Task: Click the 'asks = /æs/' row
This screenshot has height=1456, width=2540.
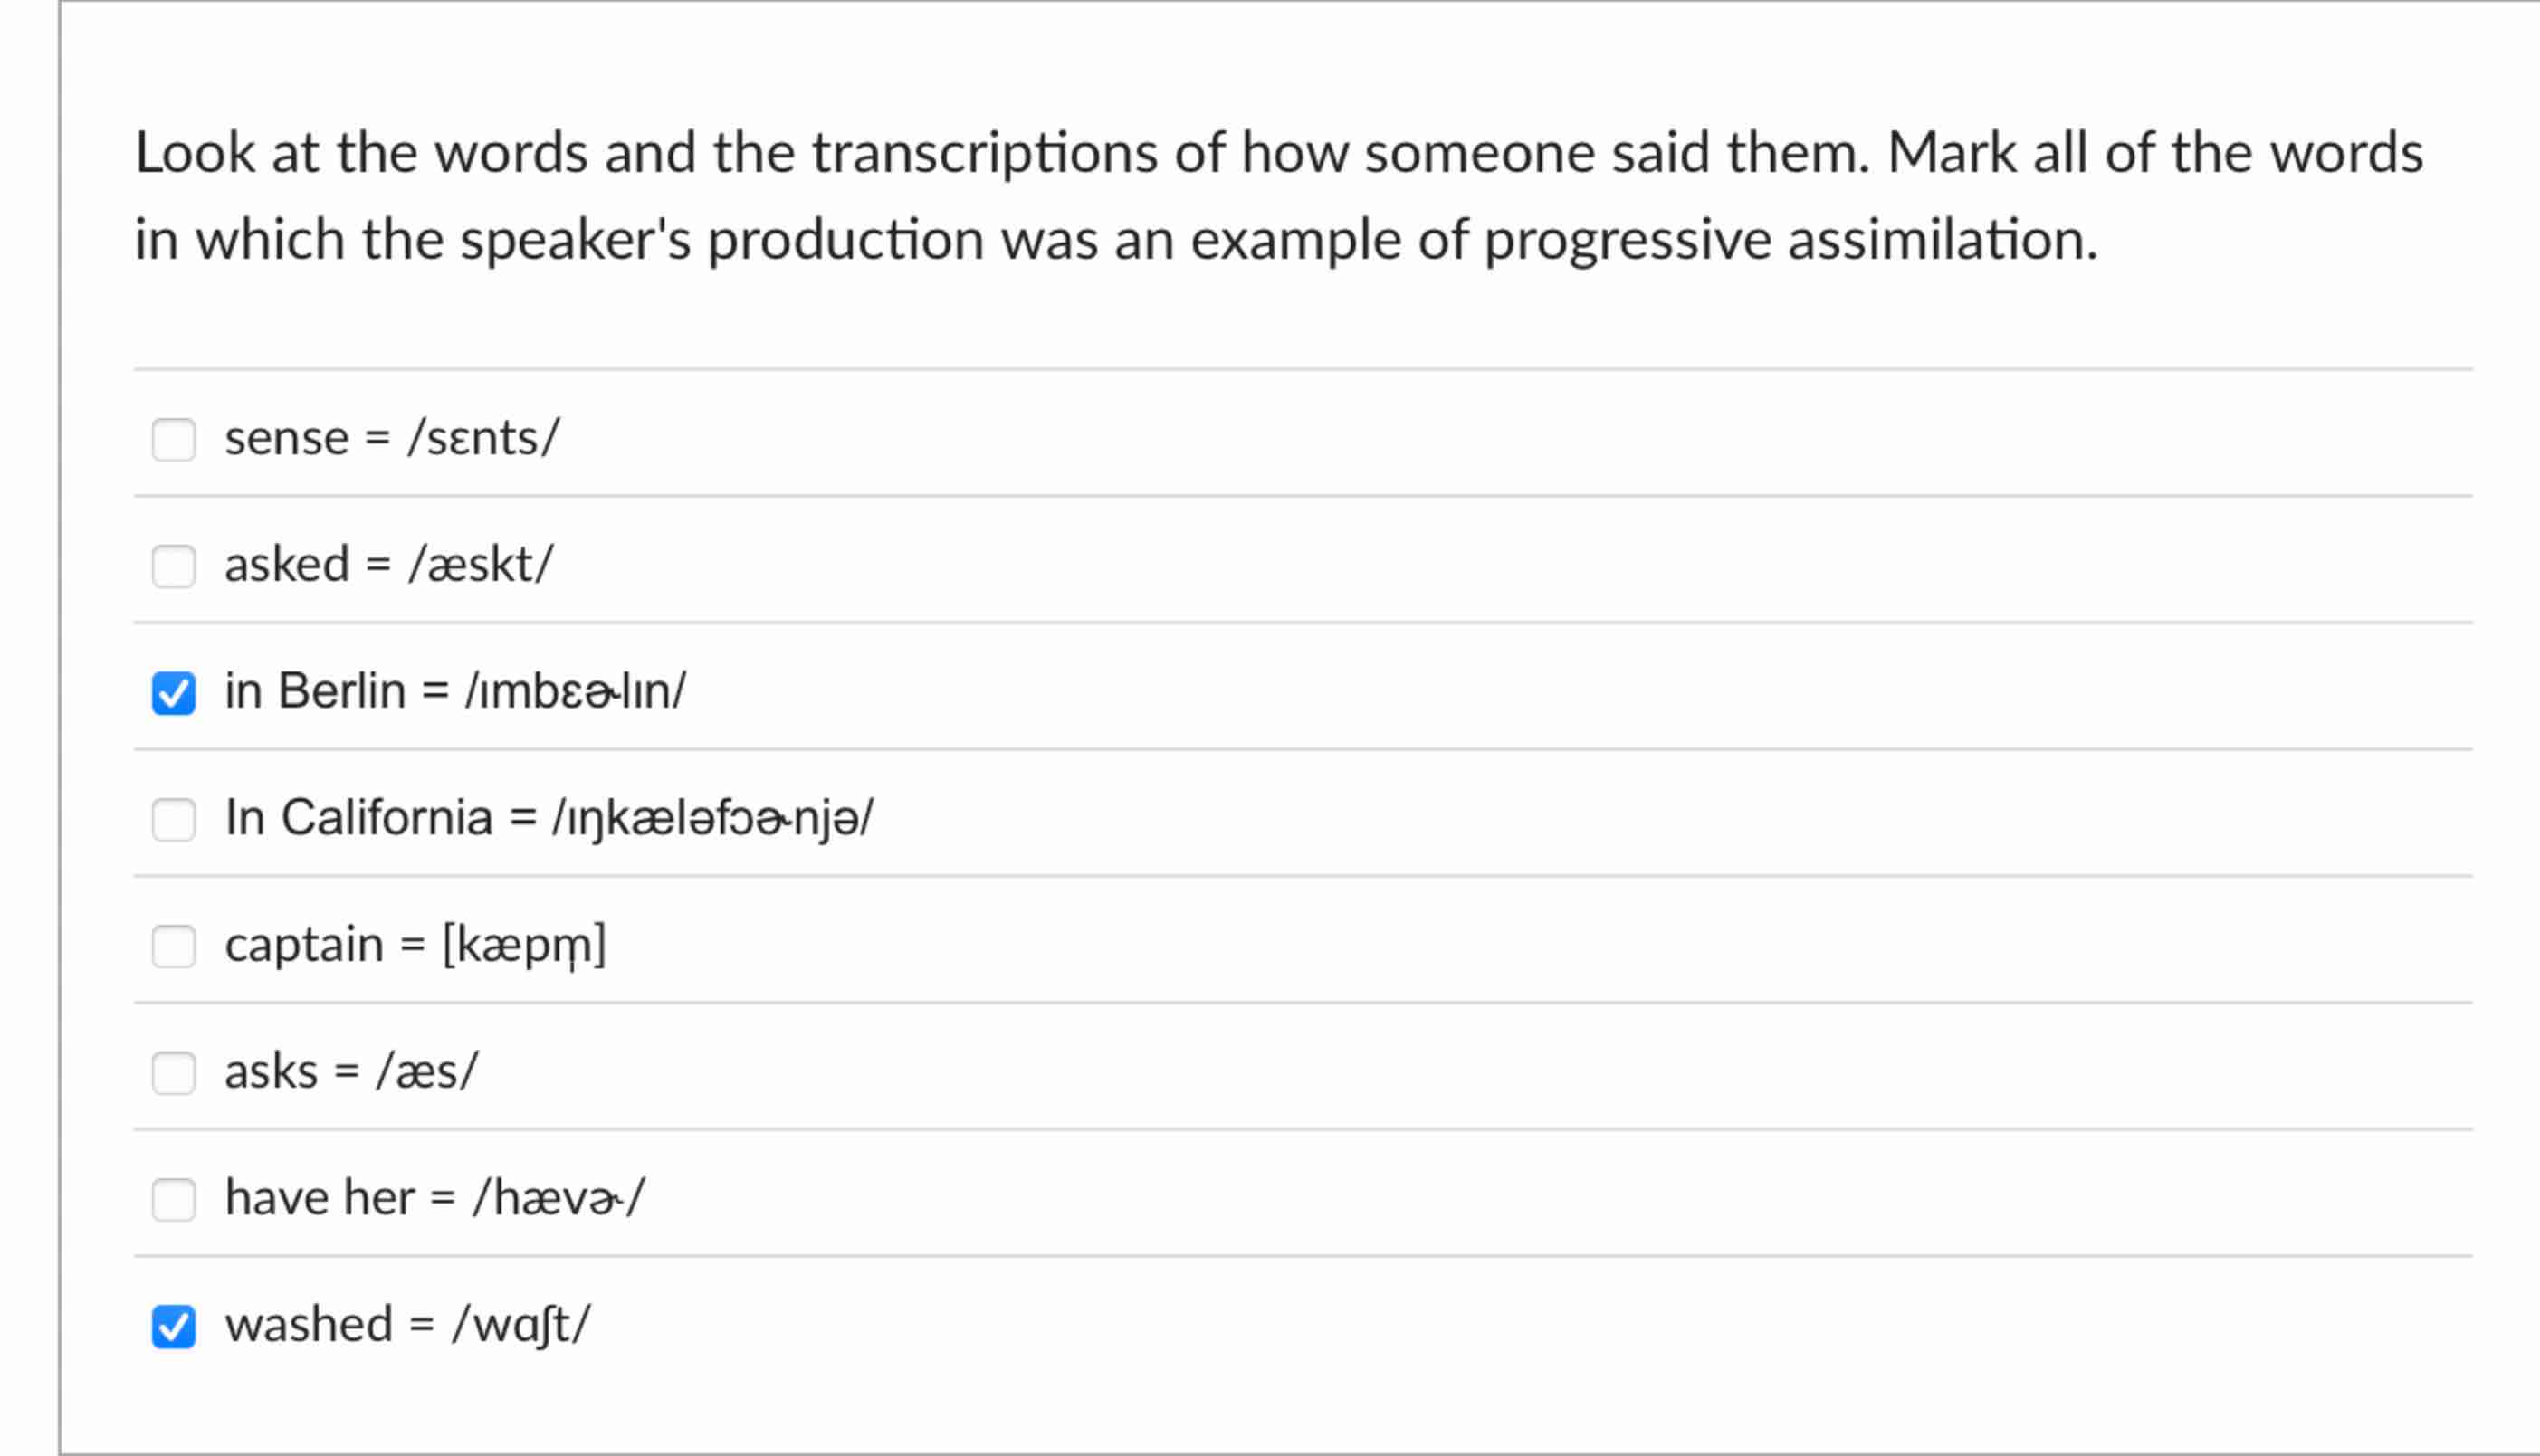Action: pyautogui.click(x=352, y=1071)
